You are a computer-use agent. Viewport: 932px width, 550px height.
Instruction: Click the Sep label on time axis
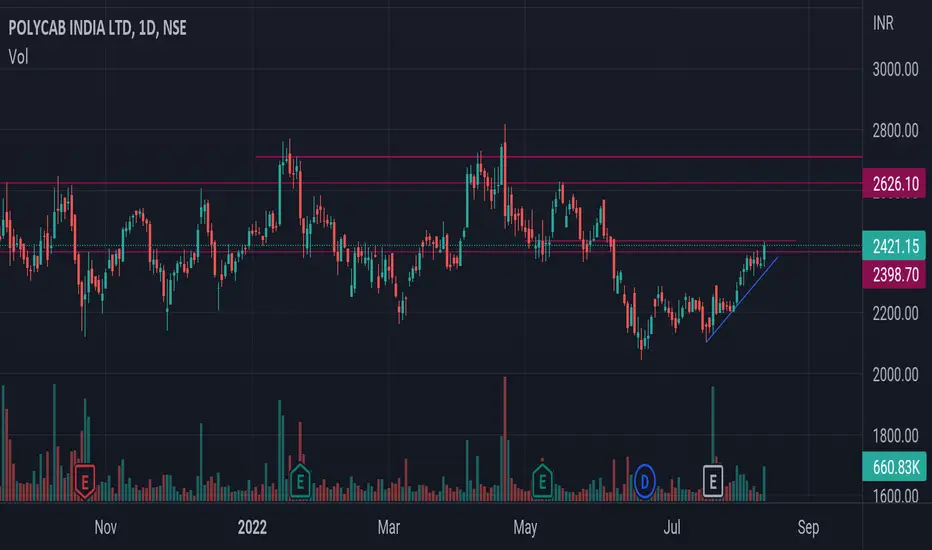pyautogui.click(x=808, y=527)
